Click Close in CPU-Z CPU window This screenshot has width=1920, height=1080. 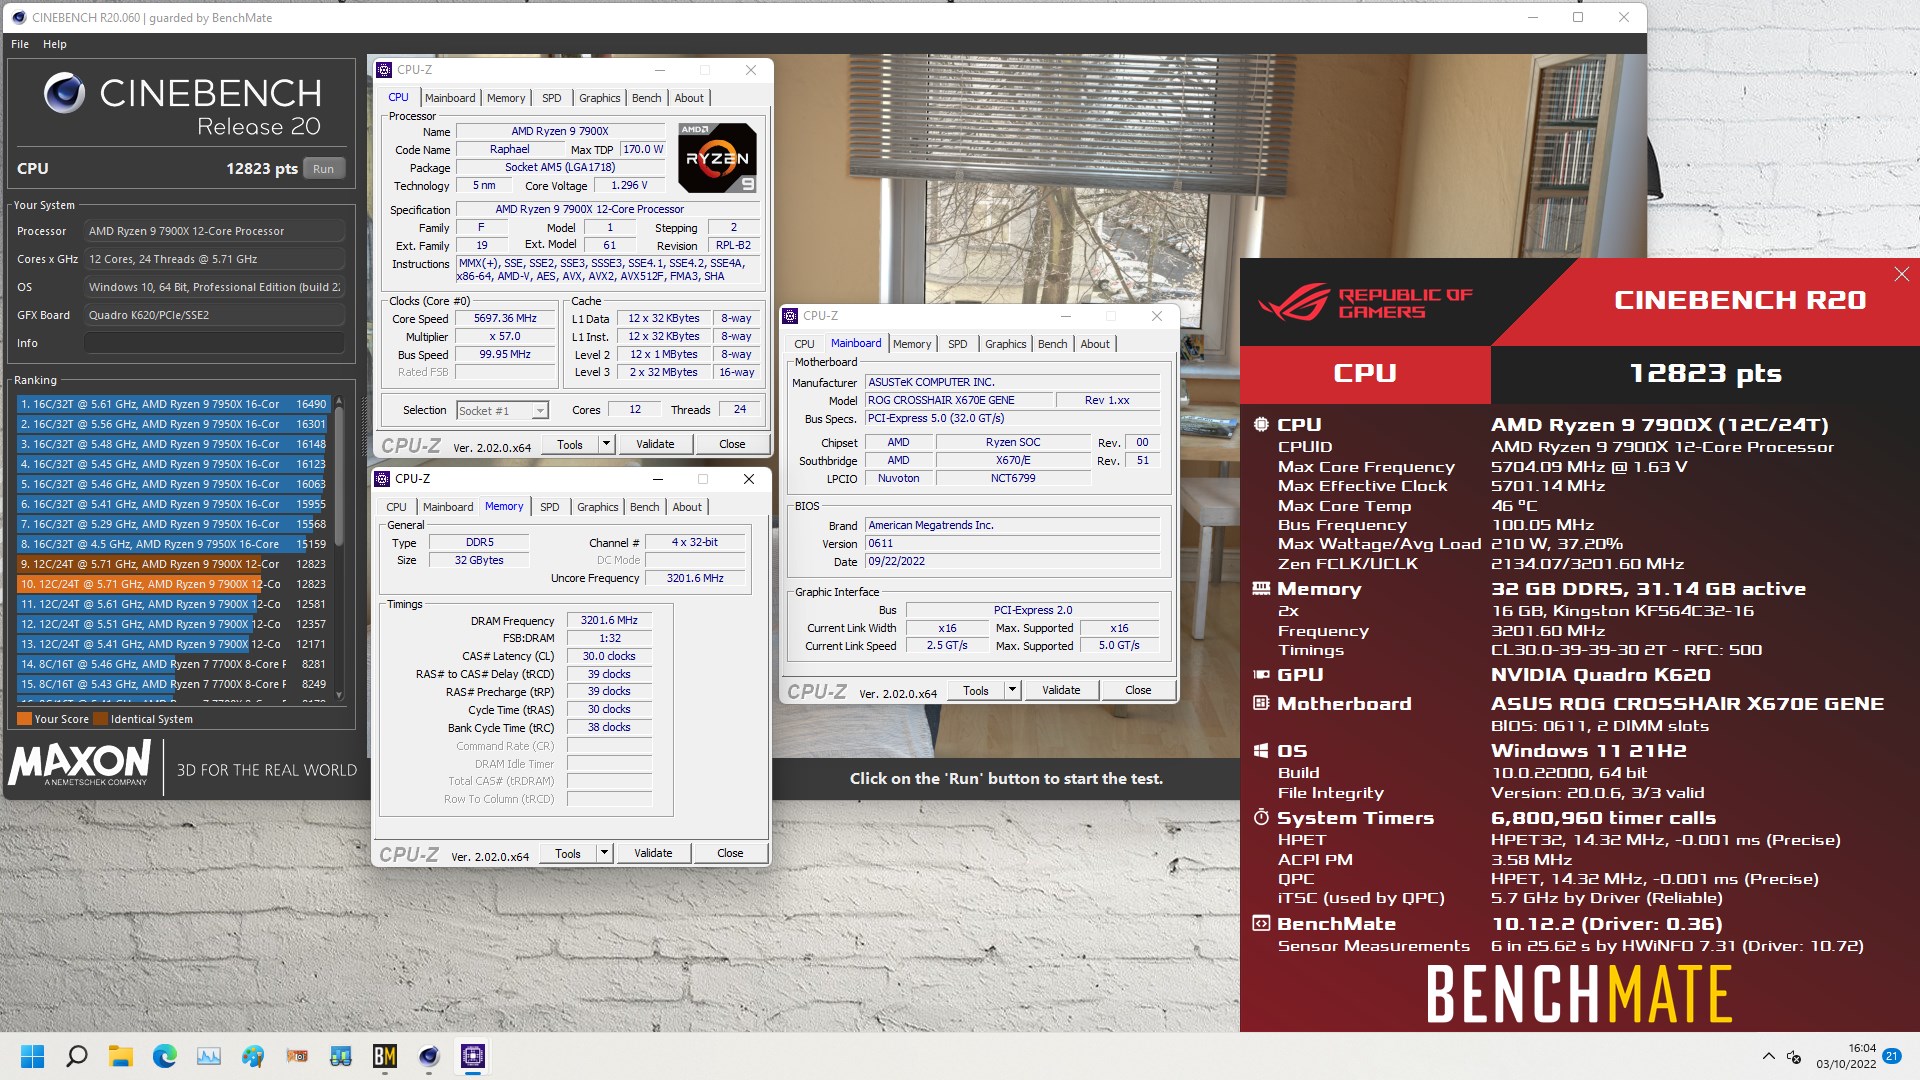732,443
